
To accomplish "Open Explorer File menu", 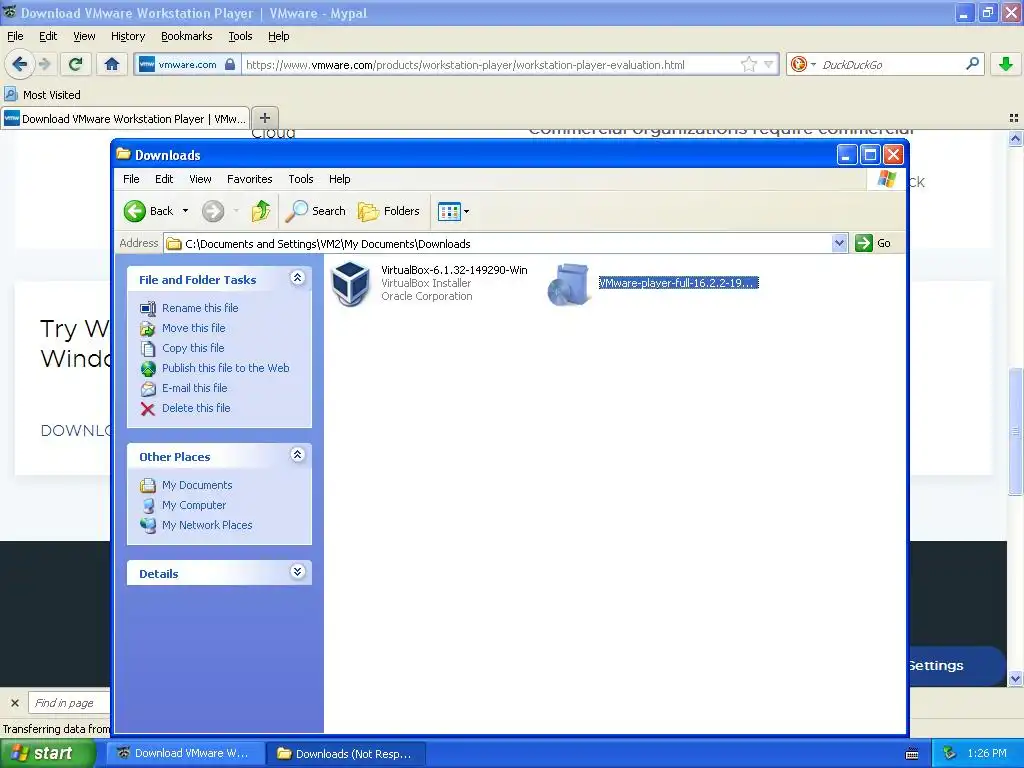I will pos(131,179).
